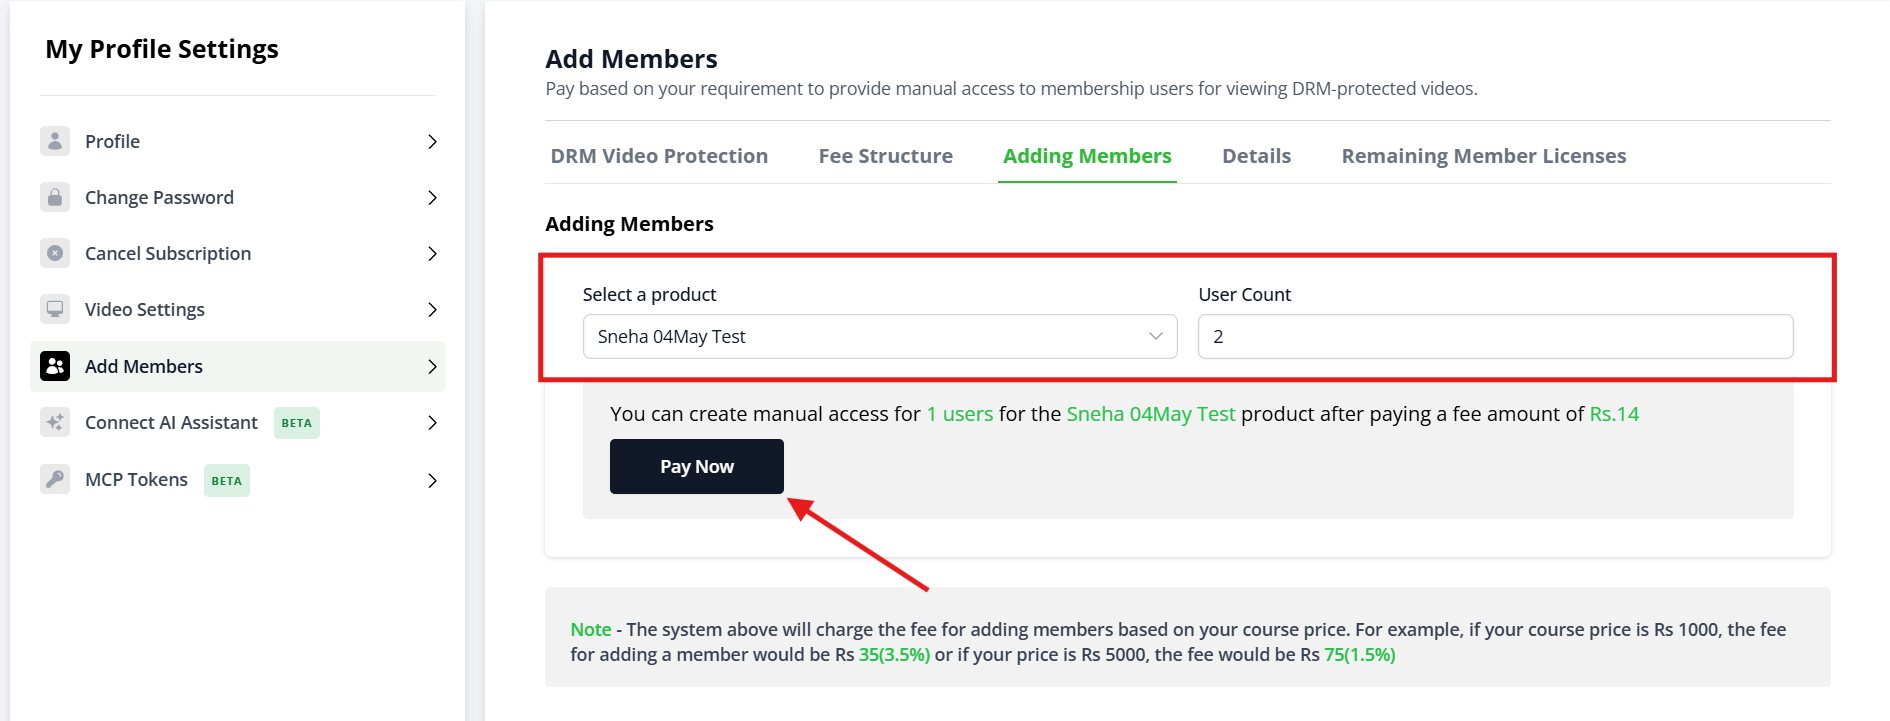Expand the Change Password chevron arrow

point(432,198)
